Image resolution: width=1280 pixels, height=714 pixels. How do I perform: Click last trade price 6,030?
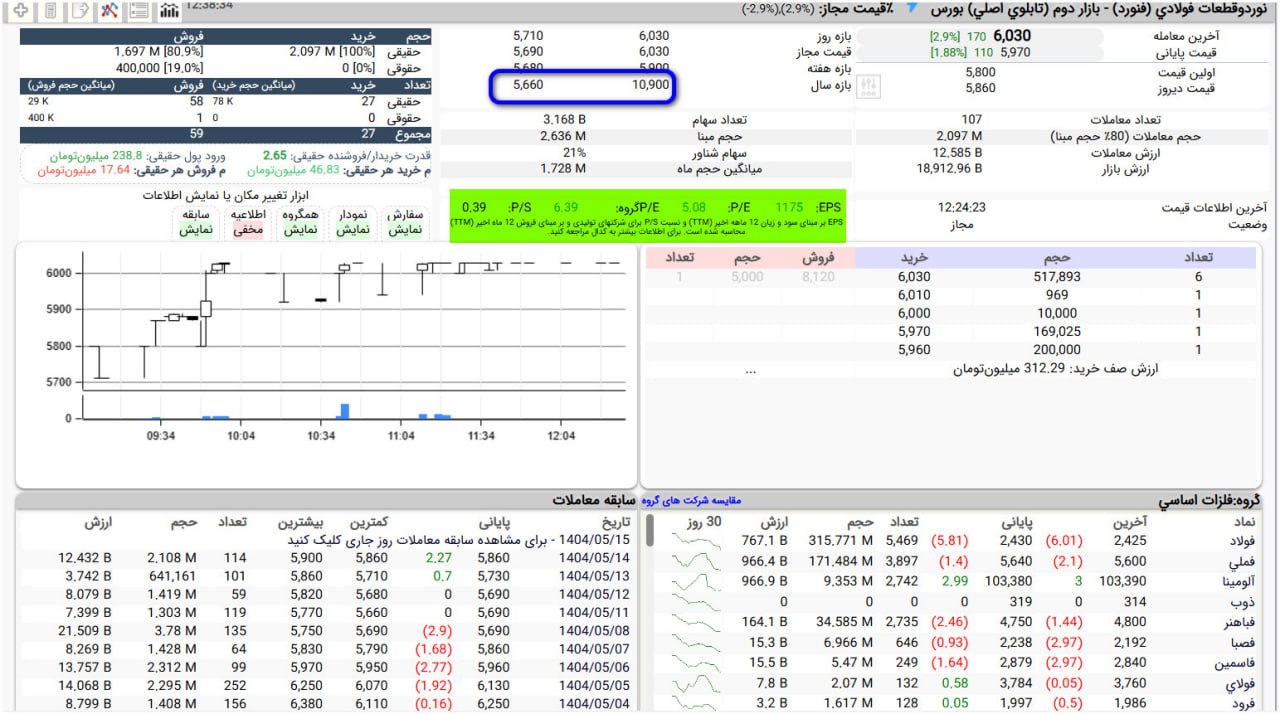pyautogui.click(x=1012, y=36)
